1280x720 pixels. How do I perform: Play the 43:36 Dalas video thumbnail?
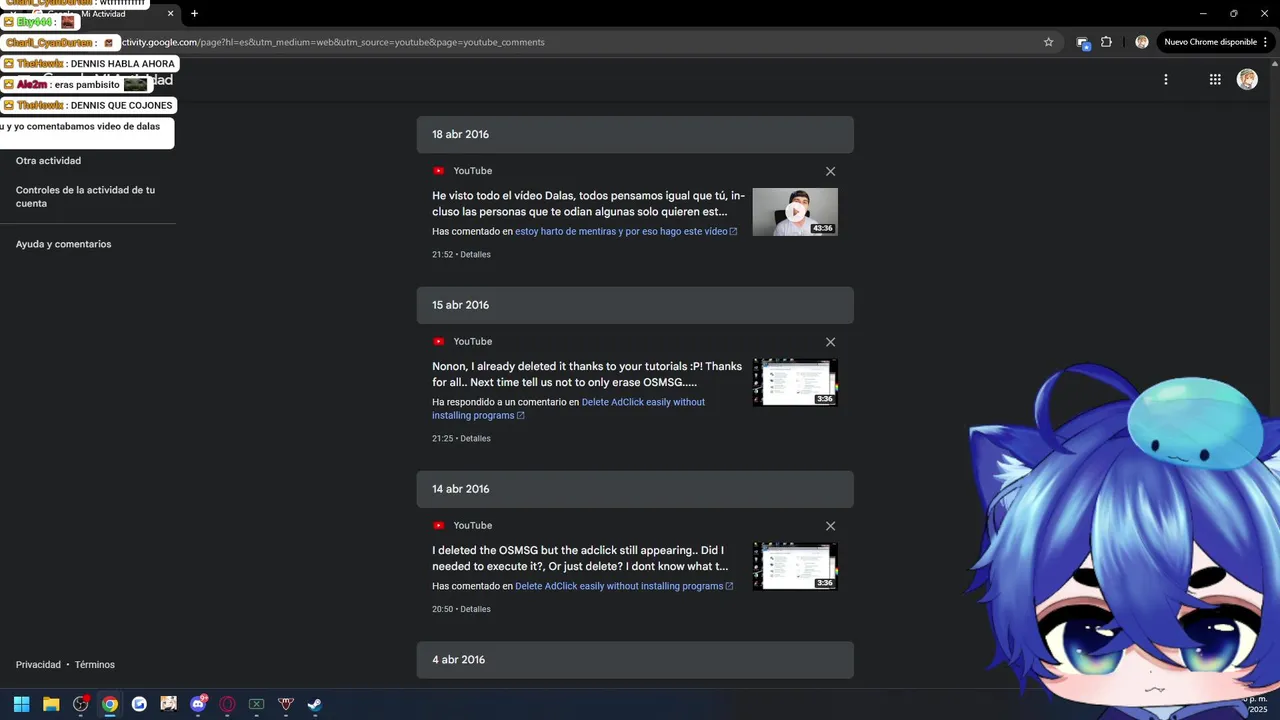click(x=795, y=212)
